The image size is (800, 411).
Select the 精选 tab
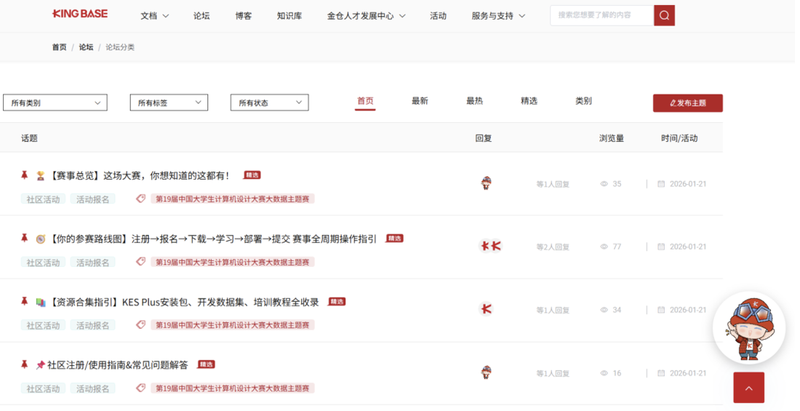click(529, 101)
